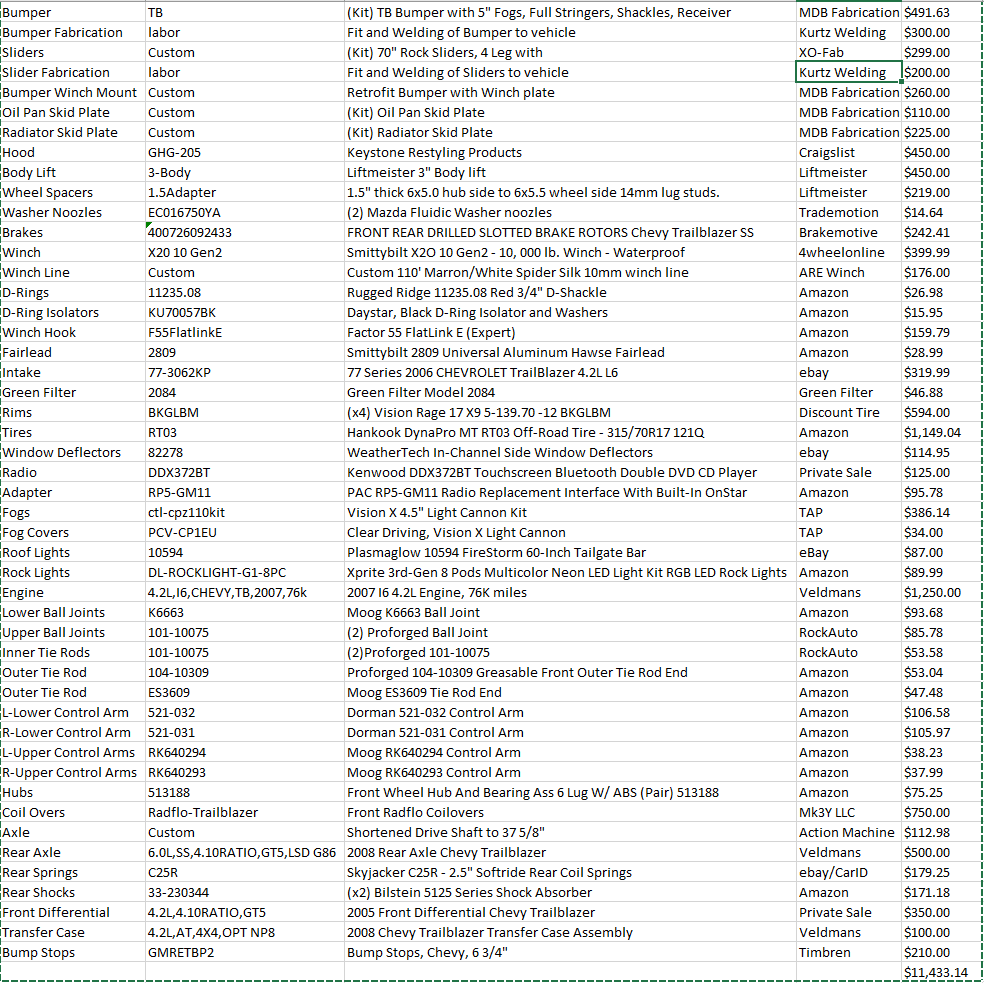The height and width of the screenshot is (983, 984).
Task: Select the "Hankook DynaPro MT RT03" description cell
Action: click(570, 432)
